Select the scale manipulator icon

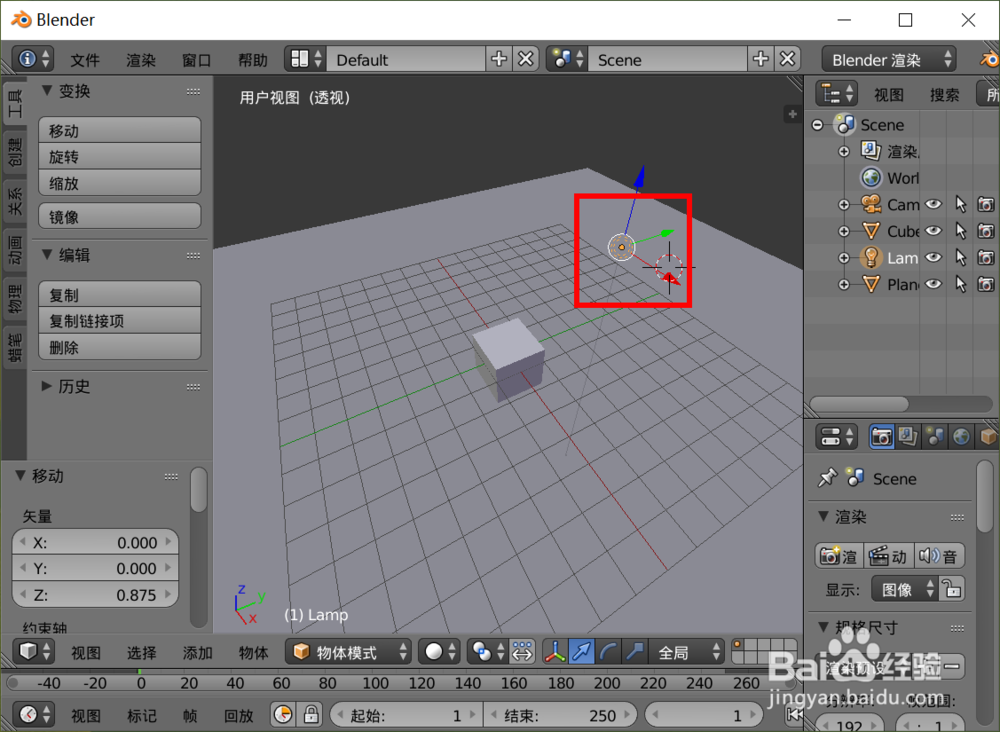point(635,652)
